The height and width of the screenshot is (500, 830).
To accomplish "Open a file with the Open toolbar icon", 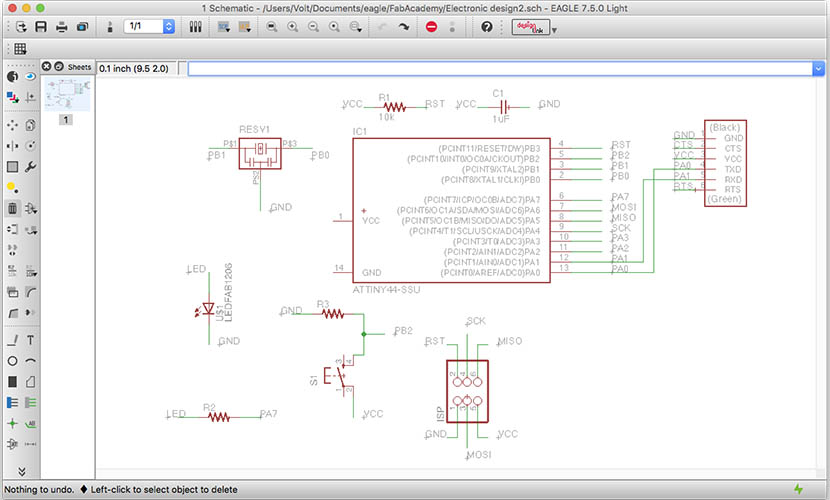I will tap(21, 26).
